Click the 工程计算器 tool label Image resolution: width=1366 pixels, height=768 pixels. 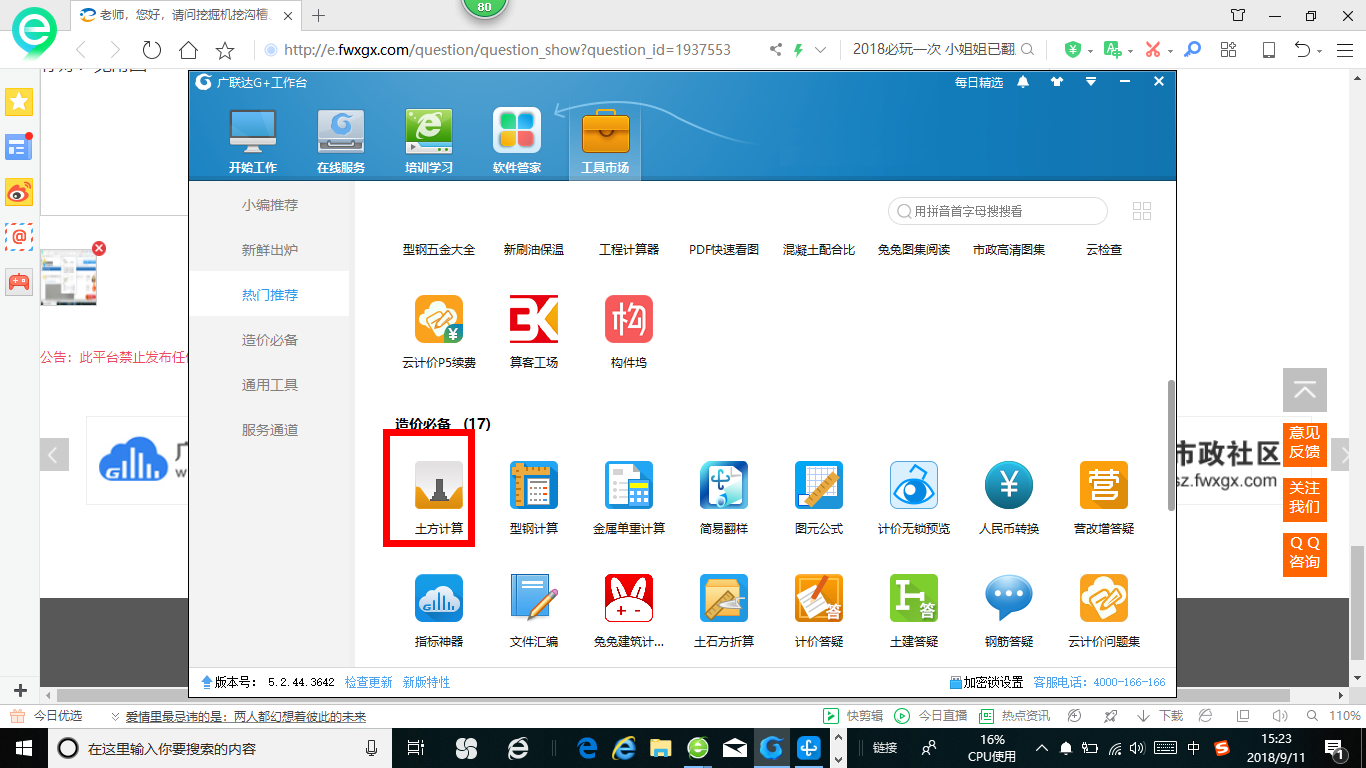pyautogui.click(x=629, y=250)
